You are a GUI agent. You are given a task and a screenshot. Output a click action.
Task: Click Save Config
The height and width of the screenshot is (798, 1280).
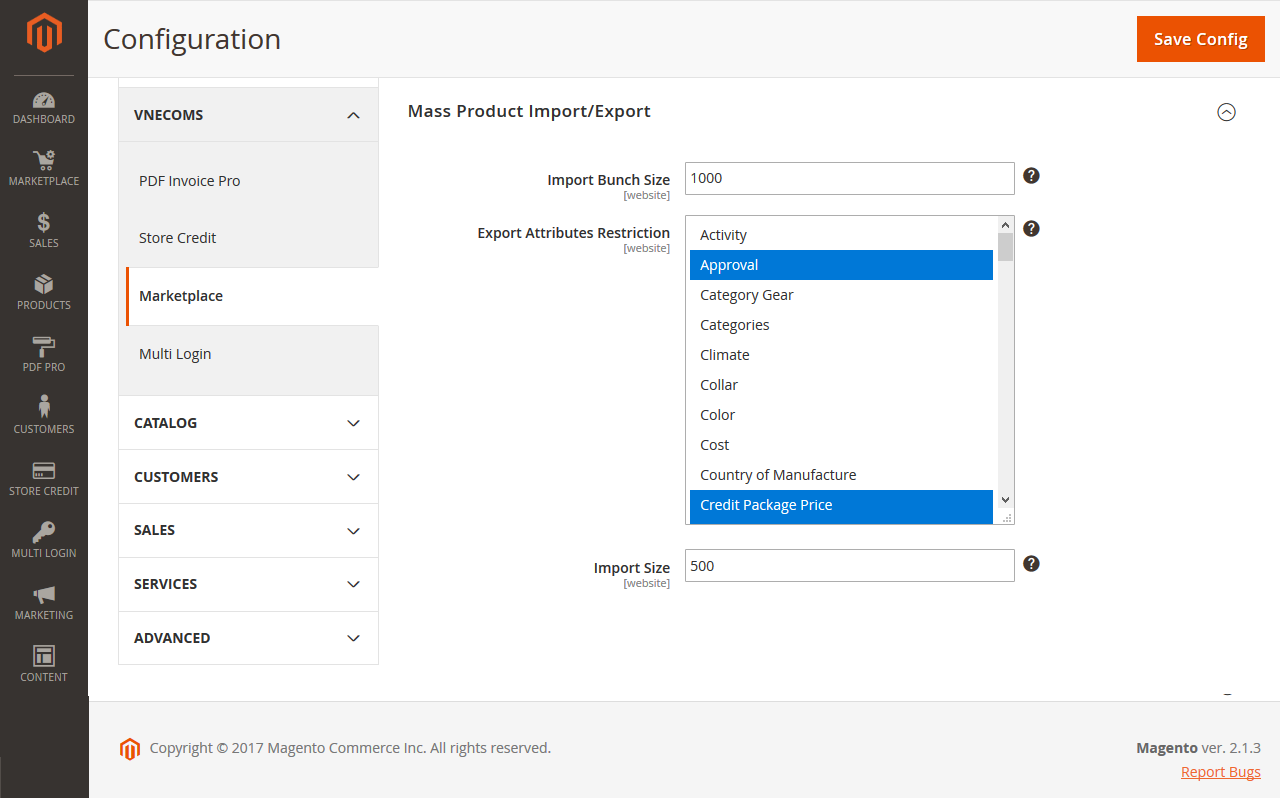(x=1200, y=38)
